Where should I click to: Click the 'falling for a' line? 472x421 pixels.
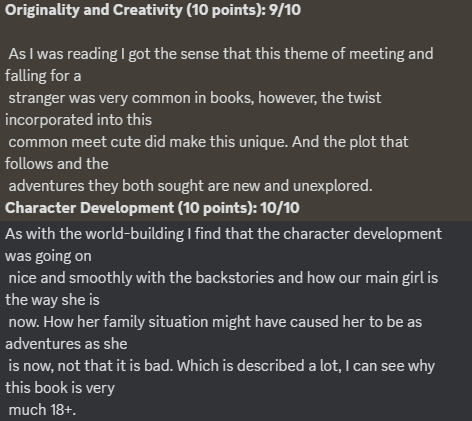click(x=43, y=76)
